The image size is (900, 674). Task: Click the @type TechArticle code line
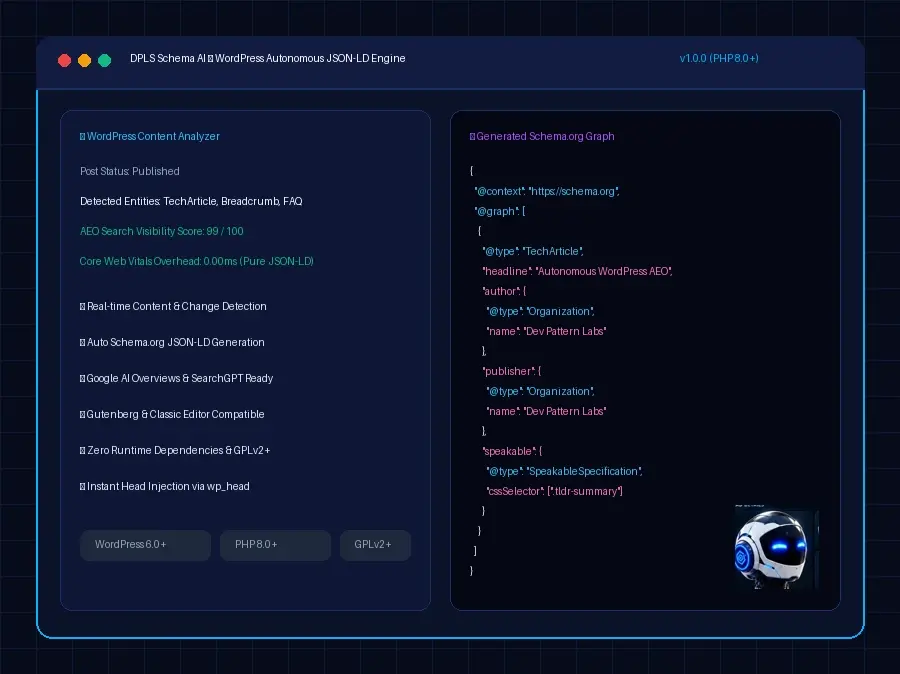533,251
